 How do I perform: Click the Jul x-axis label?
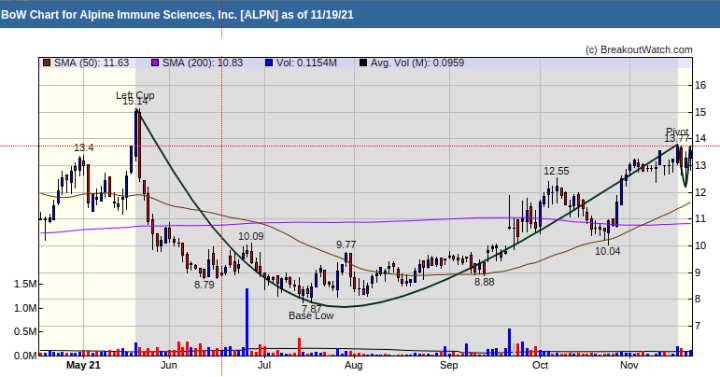click(264, 366)
